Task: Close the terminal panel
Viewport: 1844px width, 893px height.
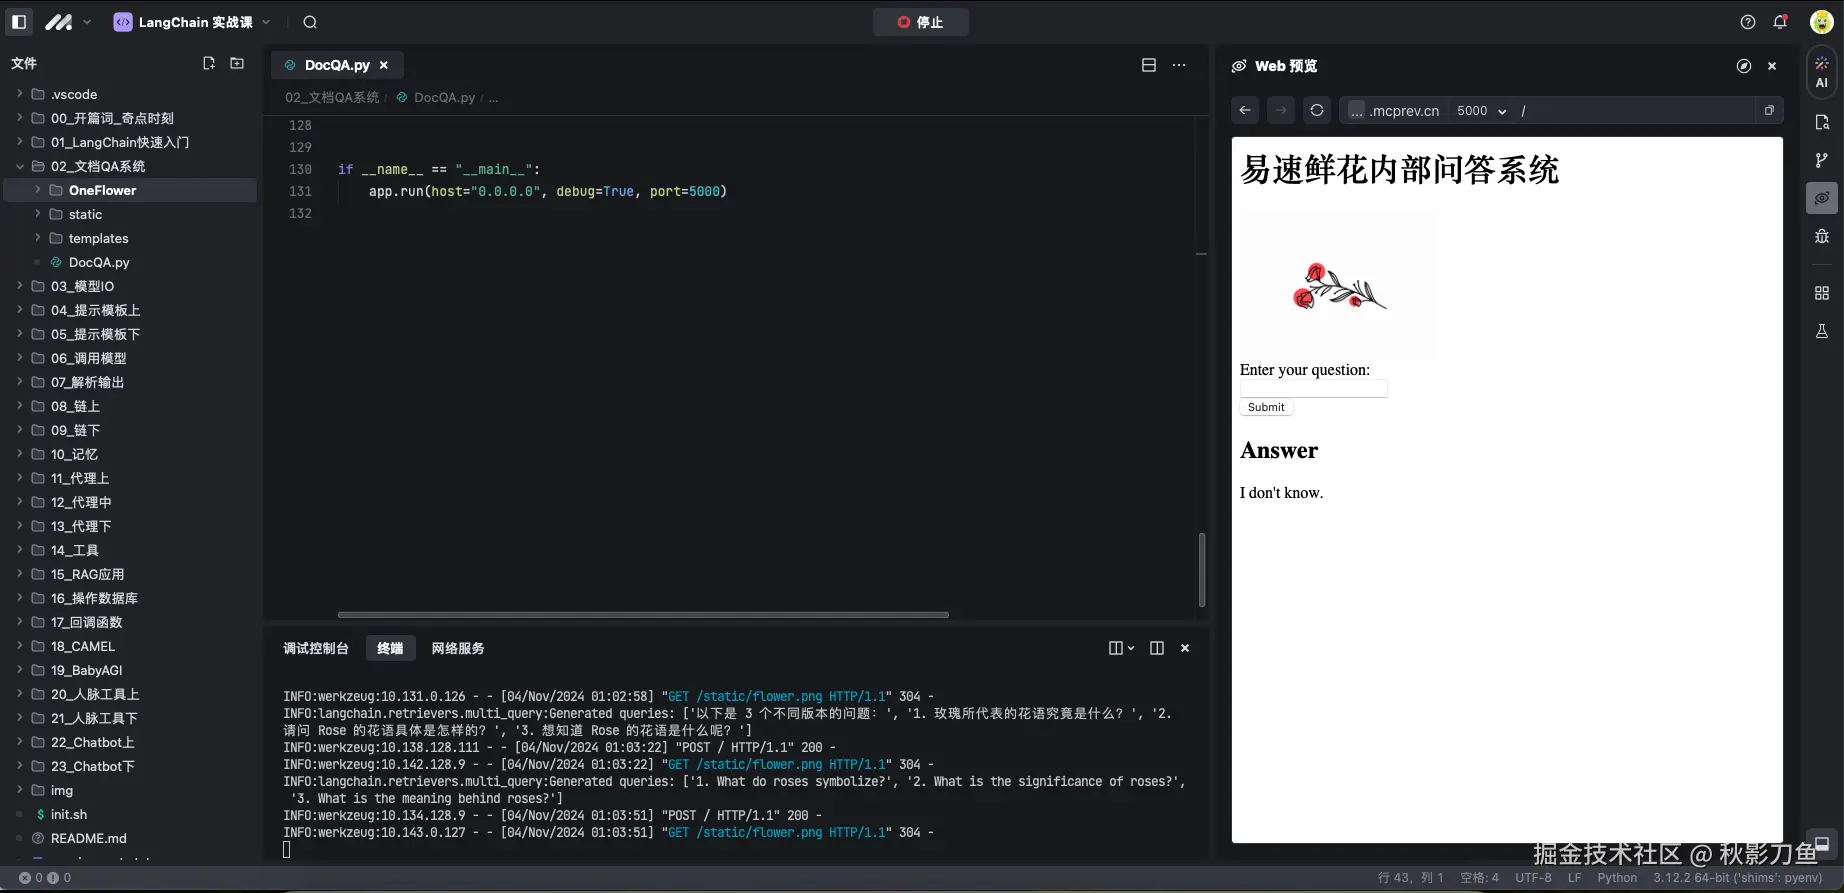Action: (1185, 648)
